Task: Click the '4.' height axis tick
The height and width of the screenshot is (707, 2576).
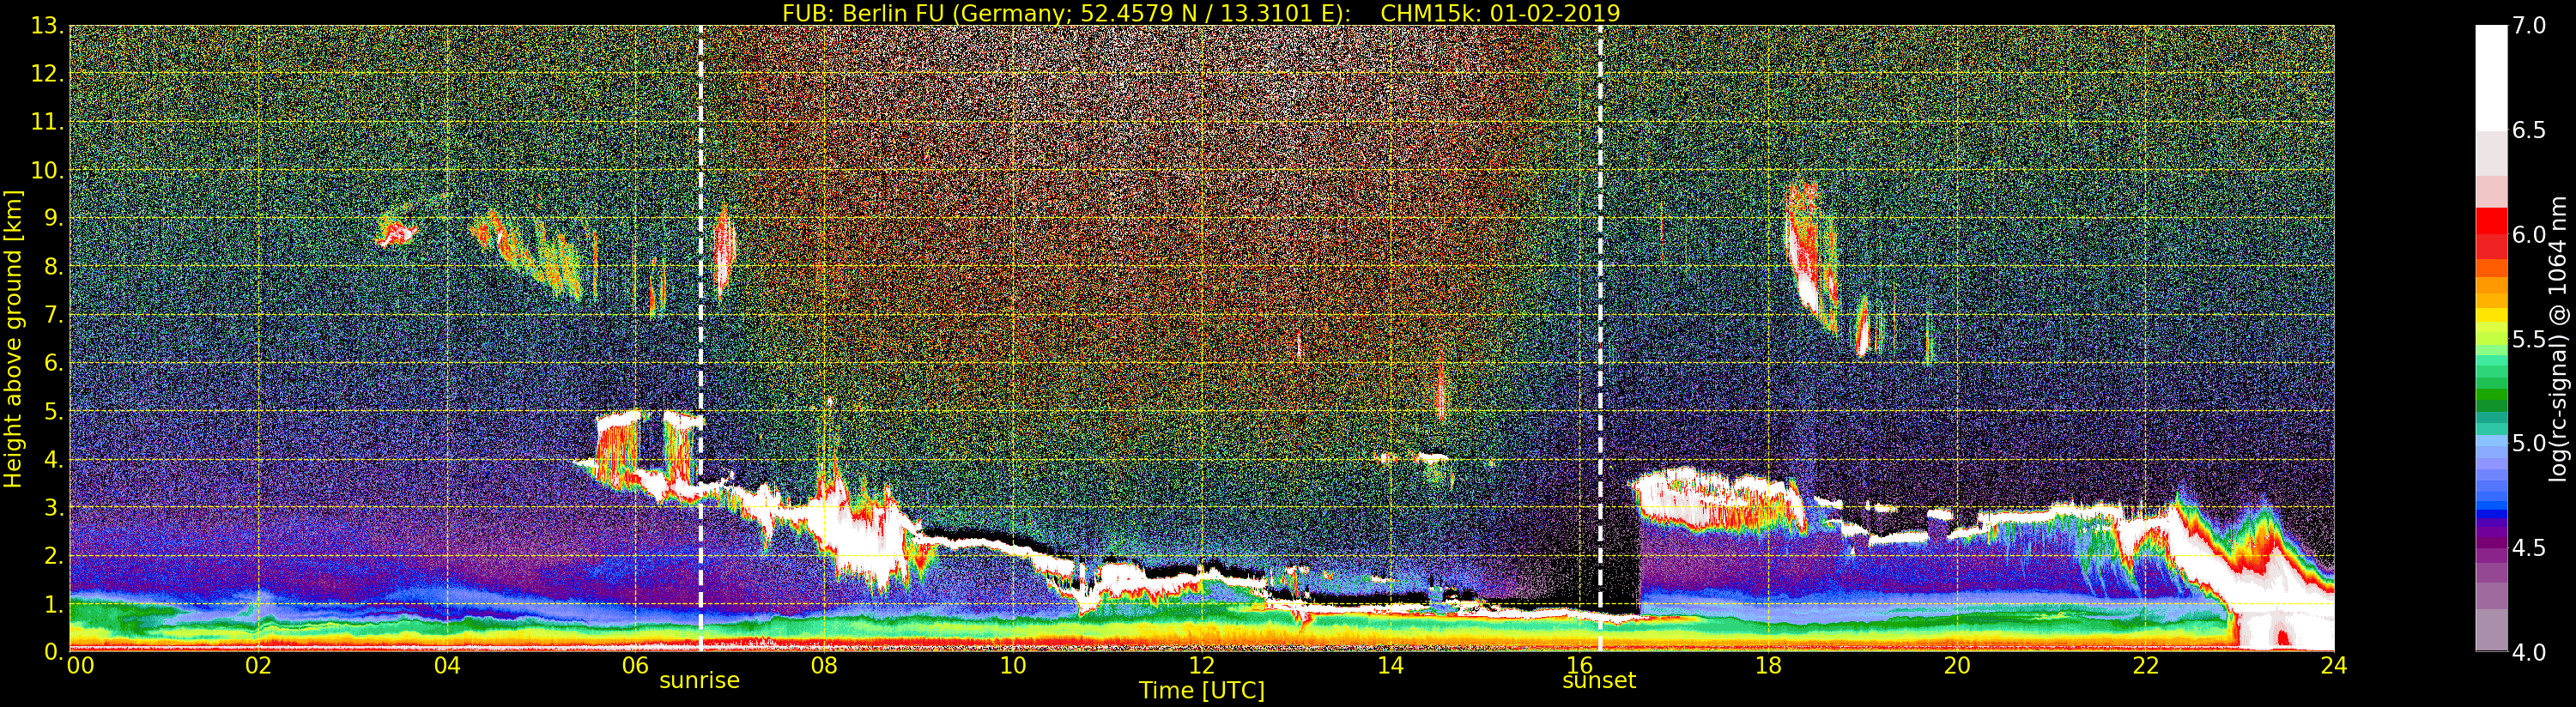Action: pyautogui.click(x=54, y=460)
